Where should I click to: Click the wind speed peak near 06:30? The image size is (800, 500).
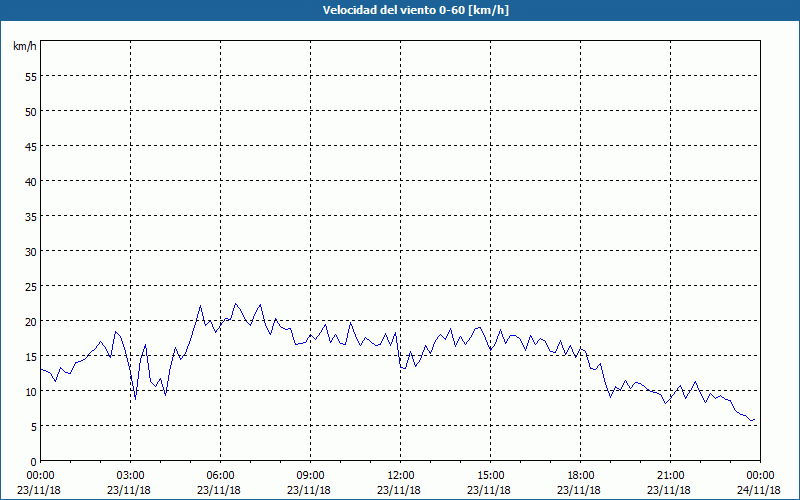(235, 304)
